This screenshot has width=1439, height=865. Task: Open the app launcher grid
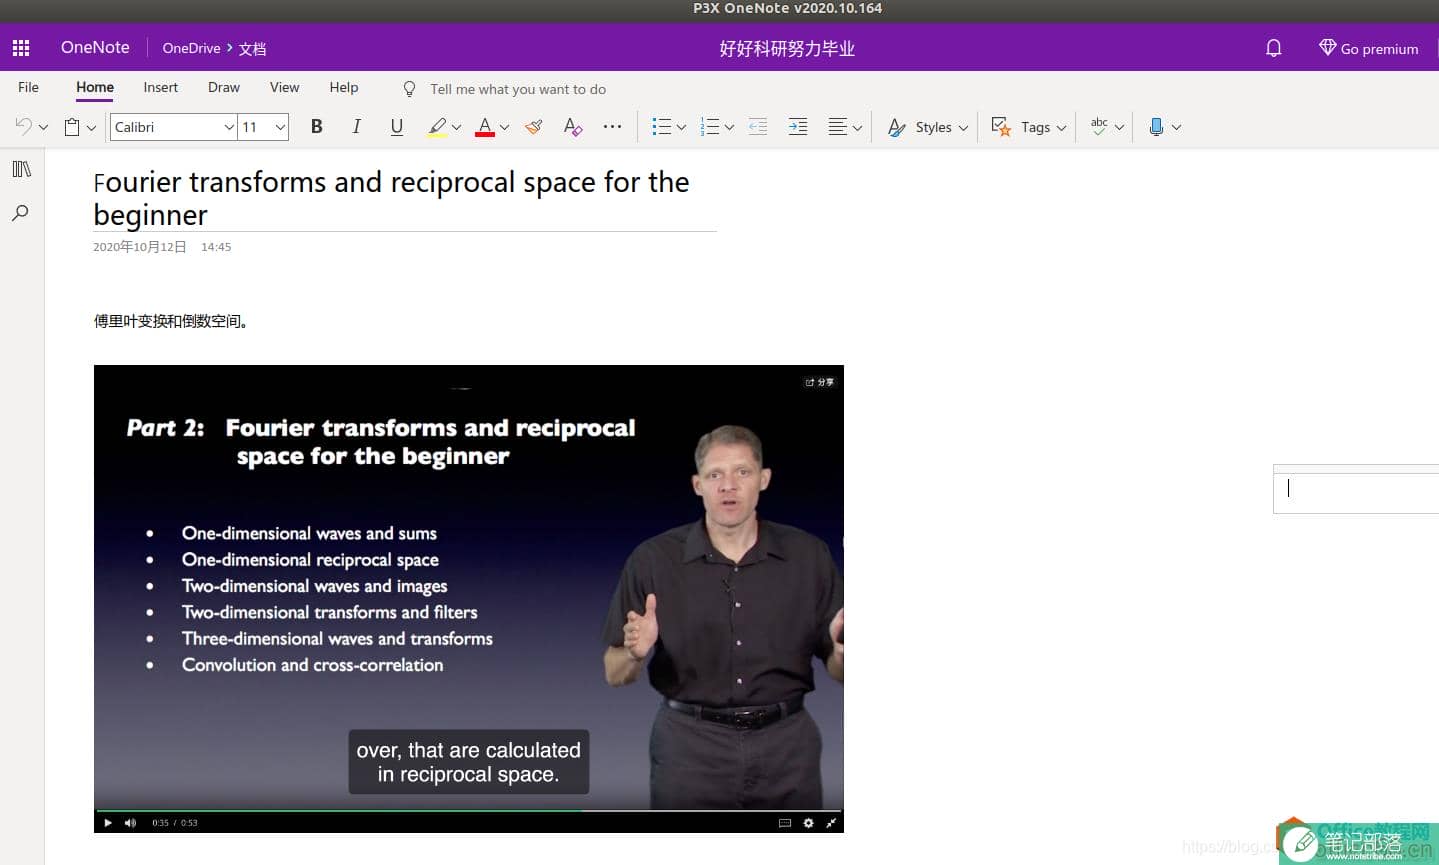click(x=21, y=47)
